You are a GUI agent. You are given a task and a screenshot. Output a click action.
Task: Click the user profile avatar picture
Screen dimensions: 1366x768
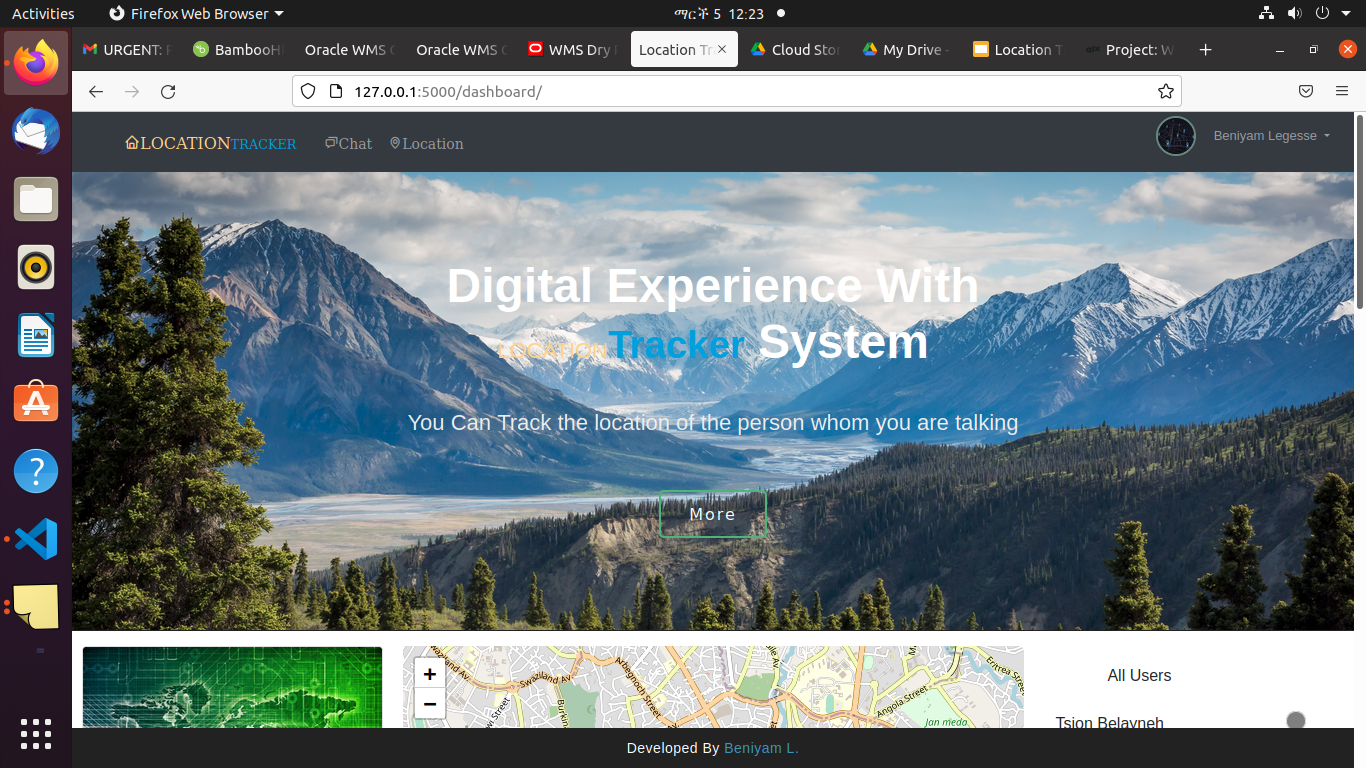pos(1175,136)
